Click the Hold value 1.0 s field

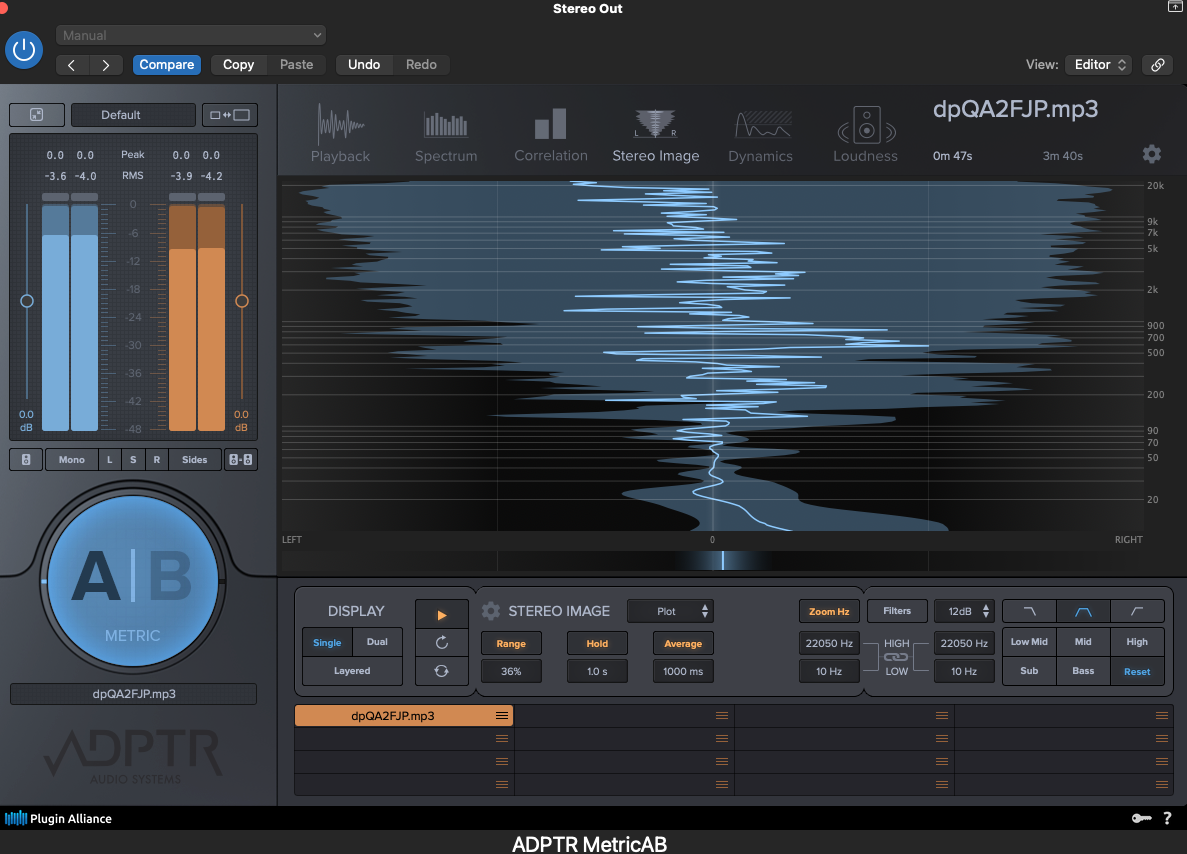(x=597, y=672)
